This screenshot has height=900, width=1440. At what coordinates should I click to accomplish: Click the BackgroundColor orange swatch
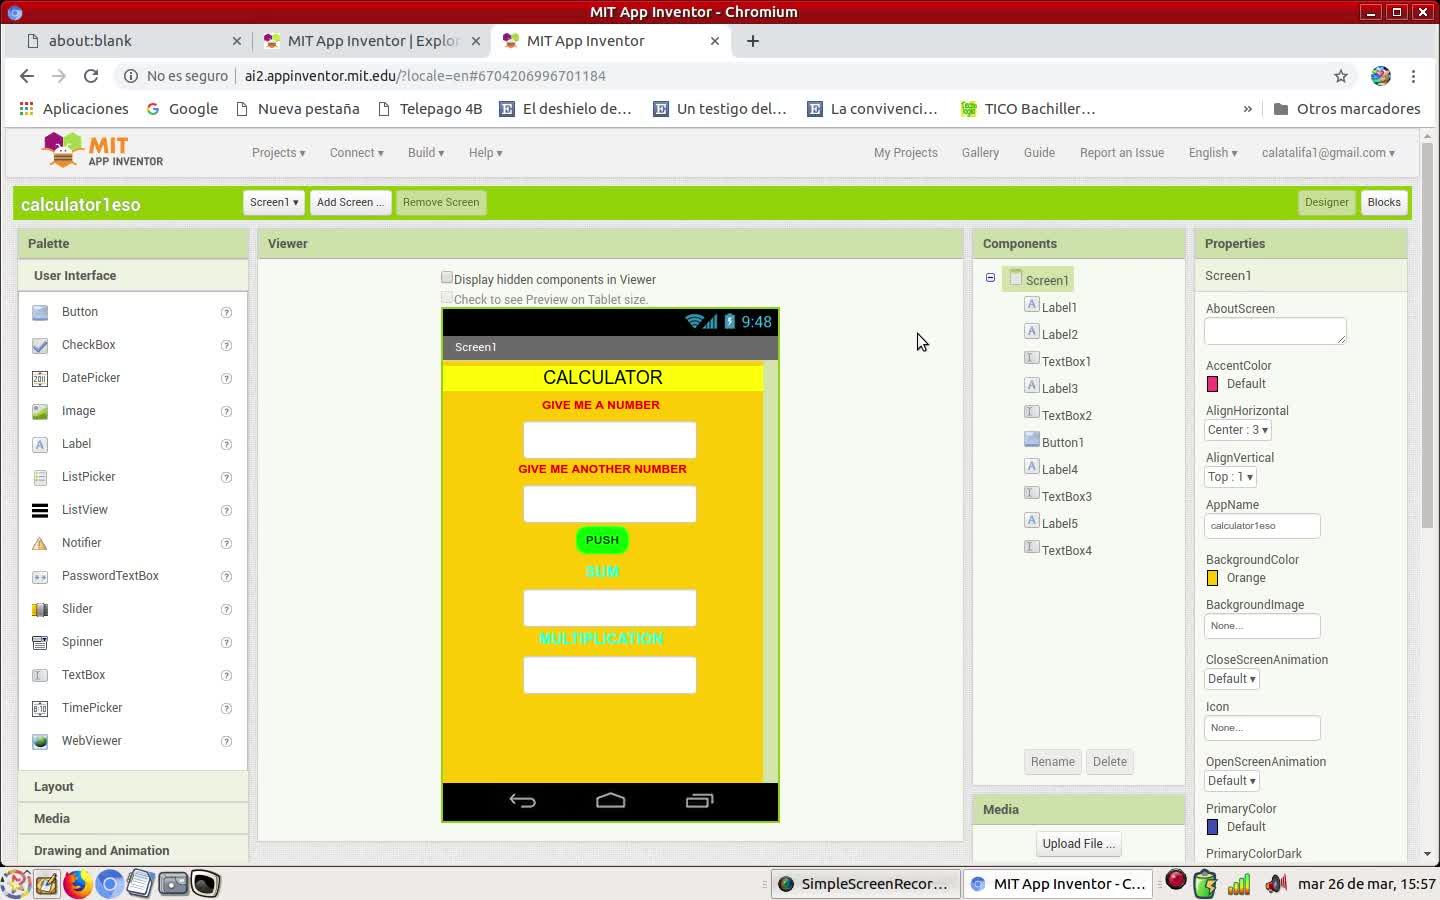pos(1213,578)
